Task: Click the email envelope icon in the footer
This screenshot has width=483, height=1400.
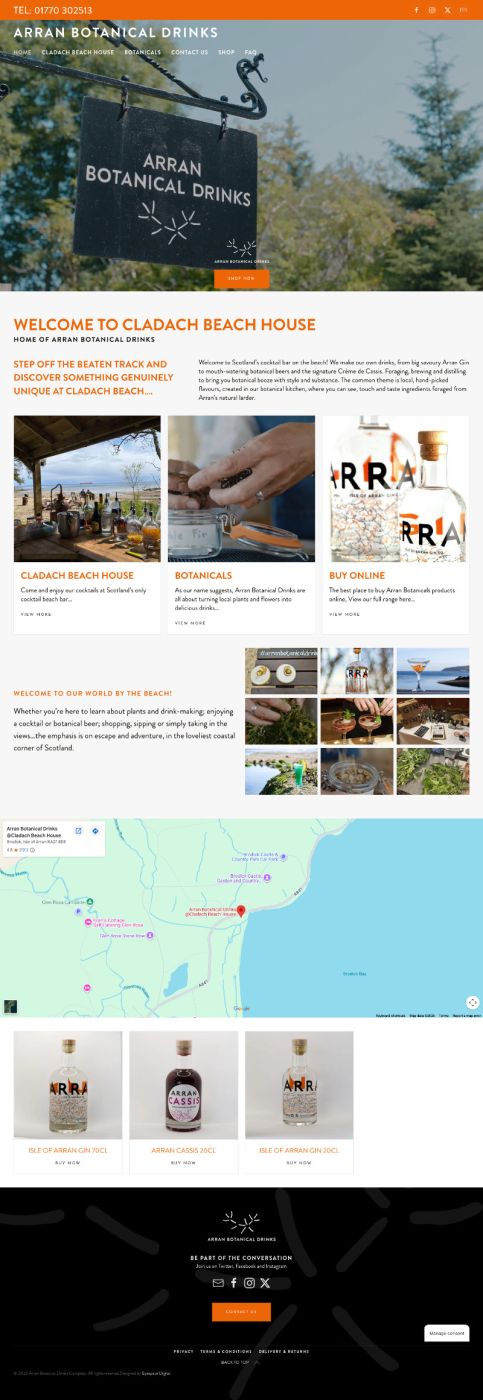Action: coord(218,1283)
